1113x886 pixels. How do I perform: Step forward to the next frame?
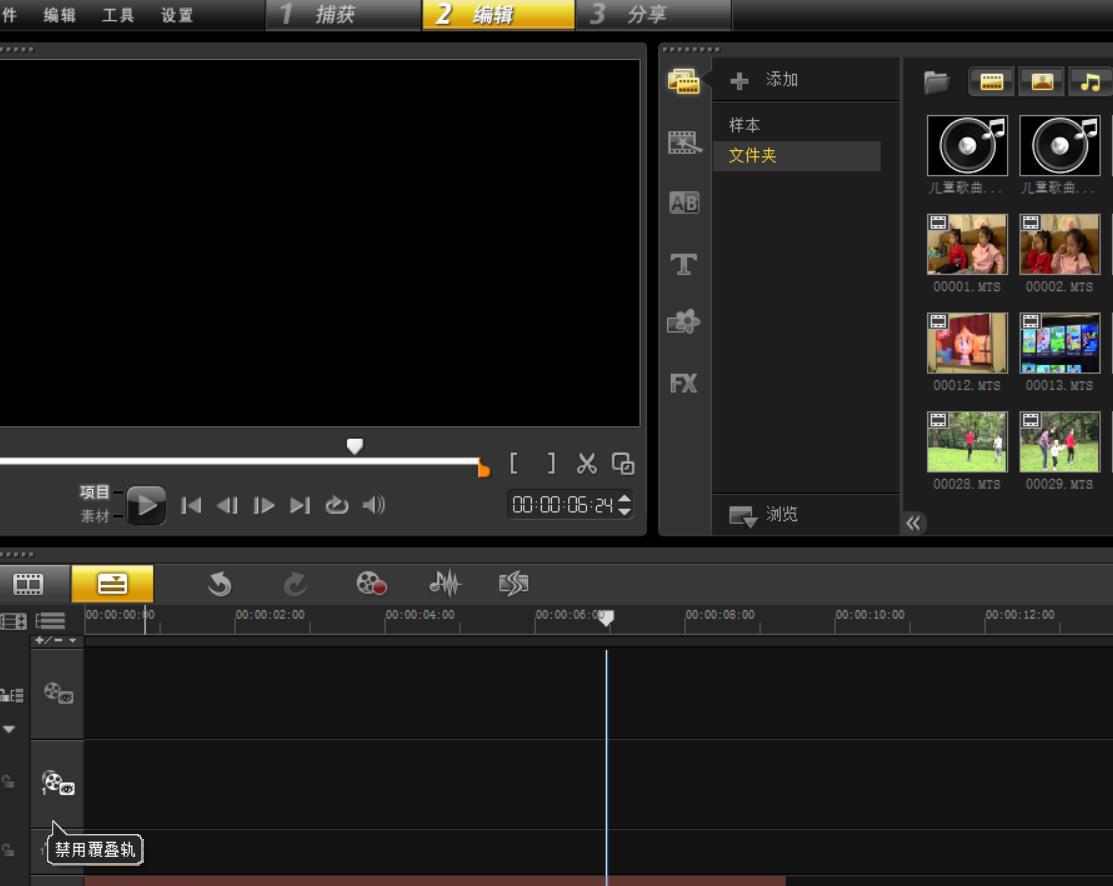(x=264, y=505)
